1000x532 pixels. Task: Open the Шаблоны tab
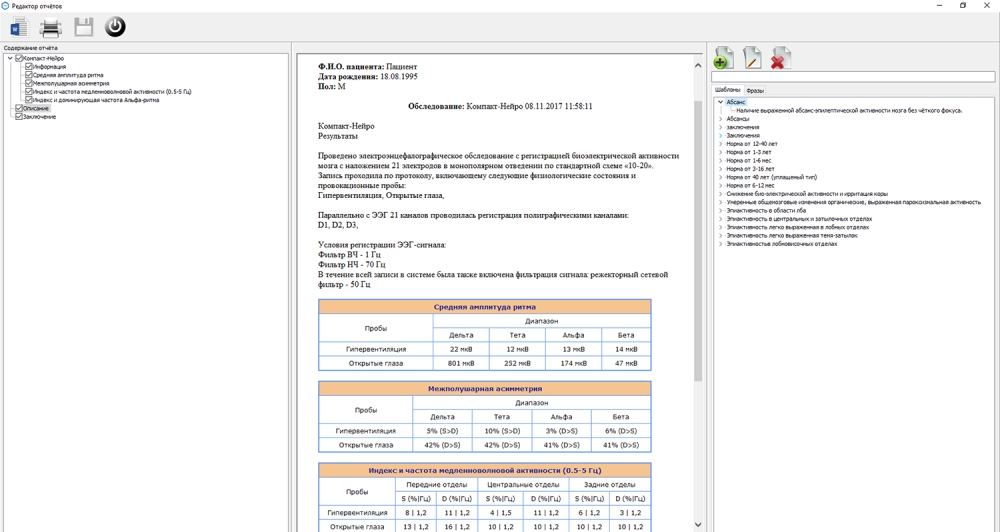727,91
